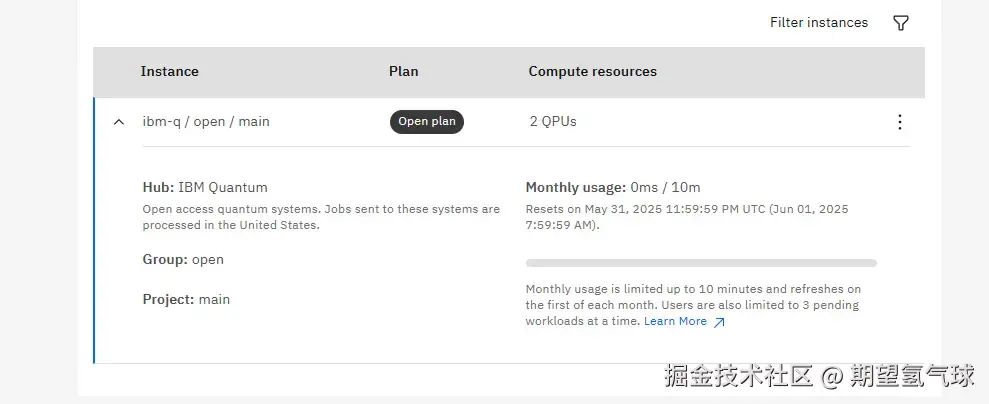989x404 pixels.
Task: Click the Learn More link
Action: tap(675, 321)
